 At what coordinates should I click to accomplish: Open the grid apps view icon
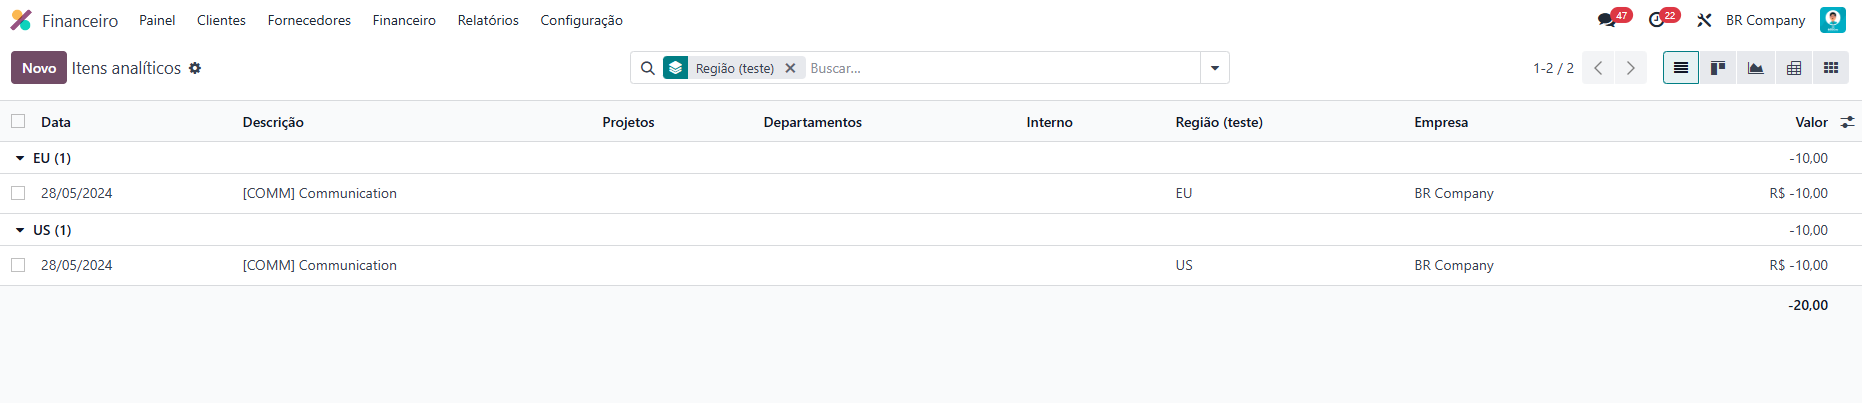[1830, 68]
